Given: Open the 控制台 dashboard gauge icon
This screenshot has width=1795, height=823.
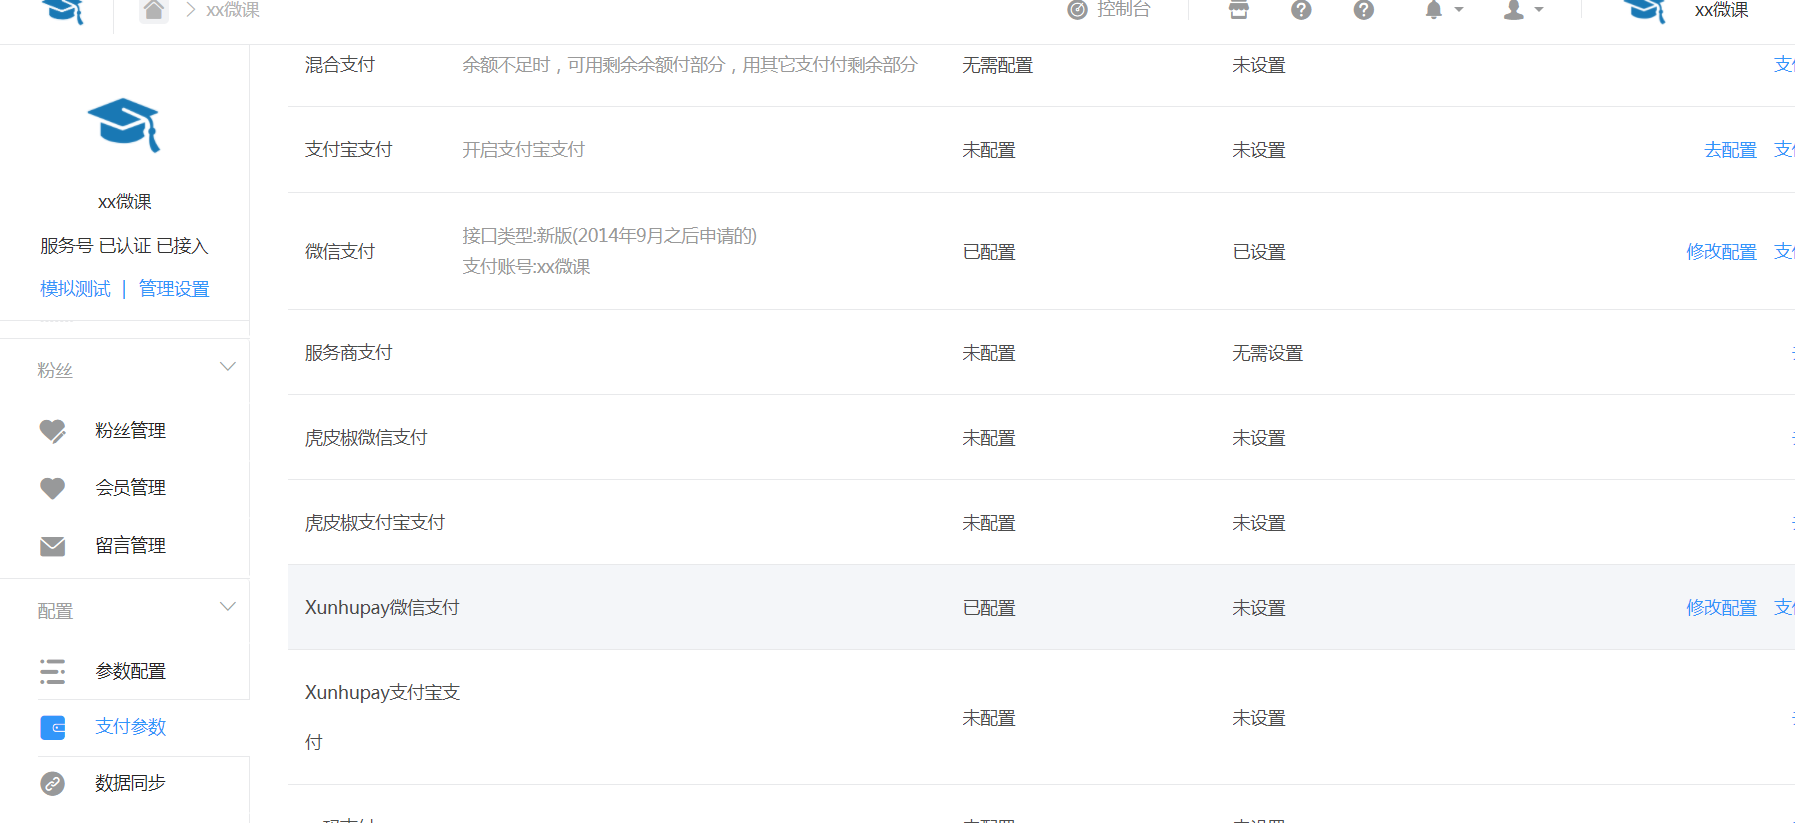Looking at the screenshot, I should tap(1077, 10).
